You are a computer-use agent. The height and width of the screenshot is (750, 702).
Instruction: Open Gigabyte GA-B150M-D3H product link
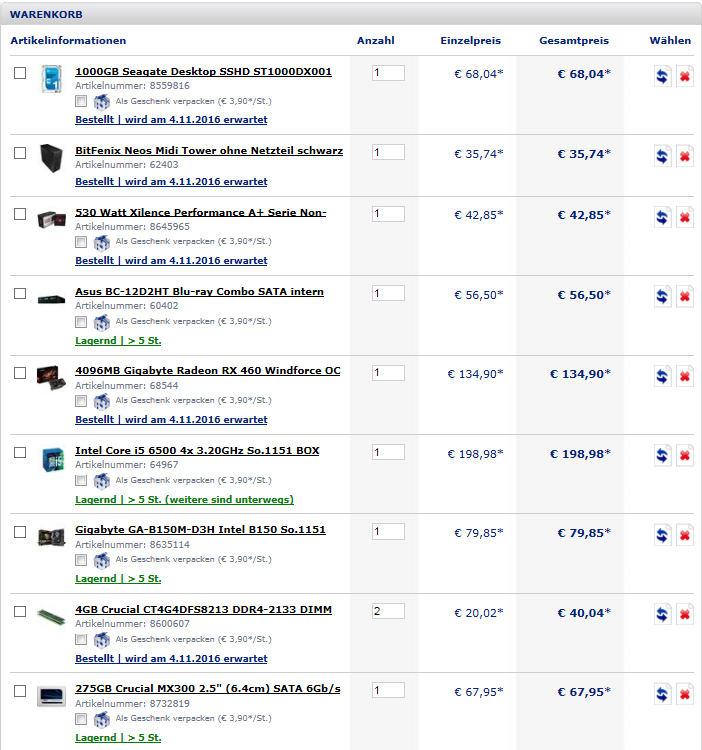click(200, 530)
